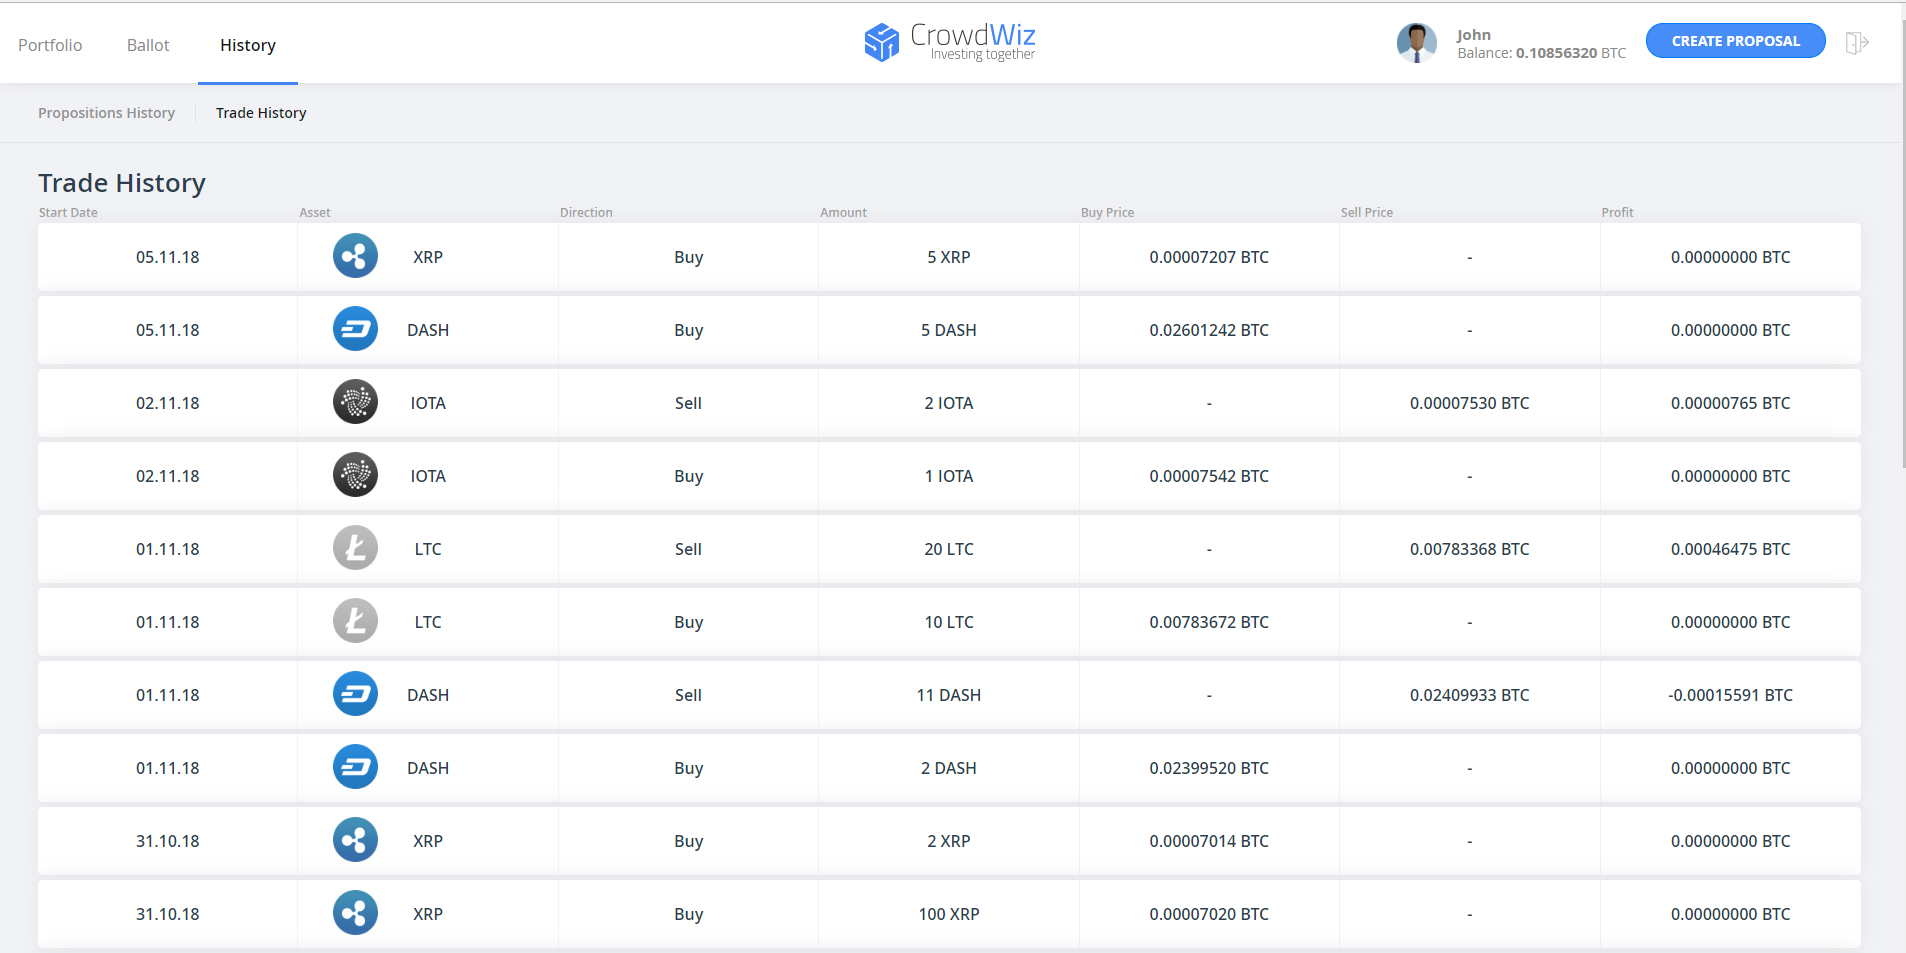Click the amount 10 LTC
Screen dimensions: 1906x953
point(949,622)
